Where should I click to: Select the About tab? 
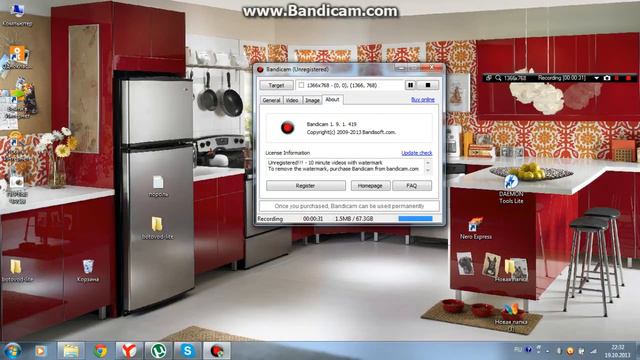click(x=332, y=99)
